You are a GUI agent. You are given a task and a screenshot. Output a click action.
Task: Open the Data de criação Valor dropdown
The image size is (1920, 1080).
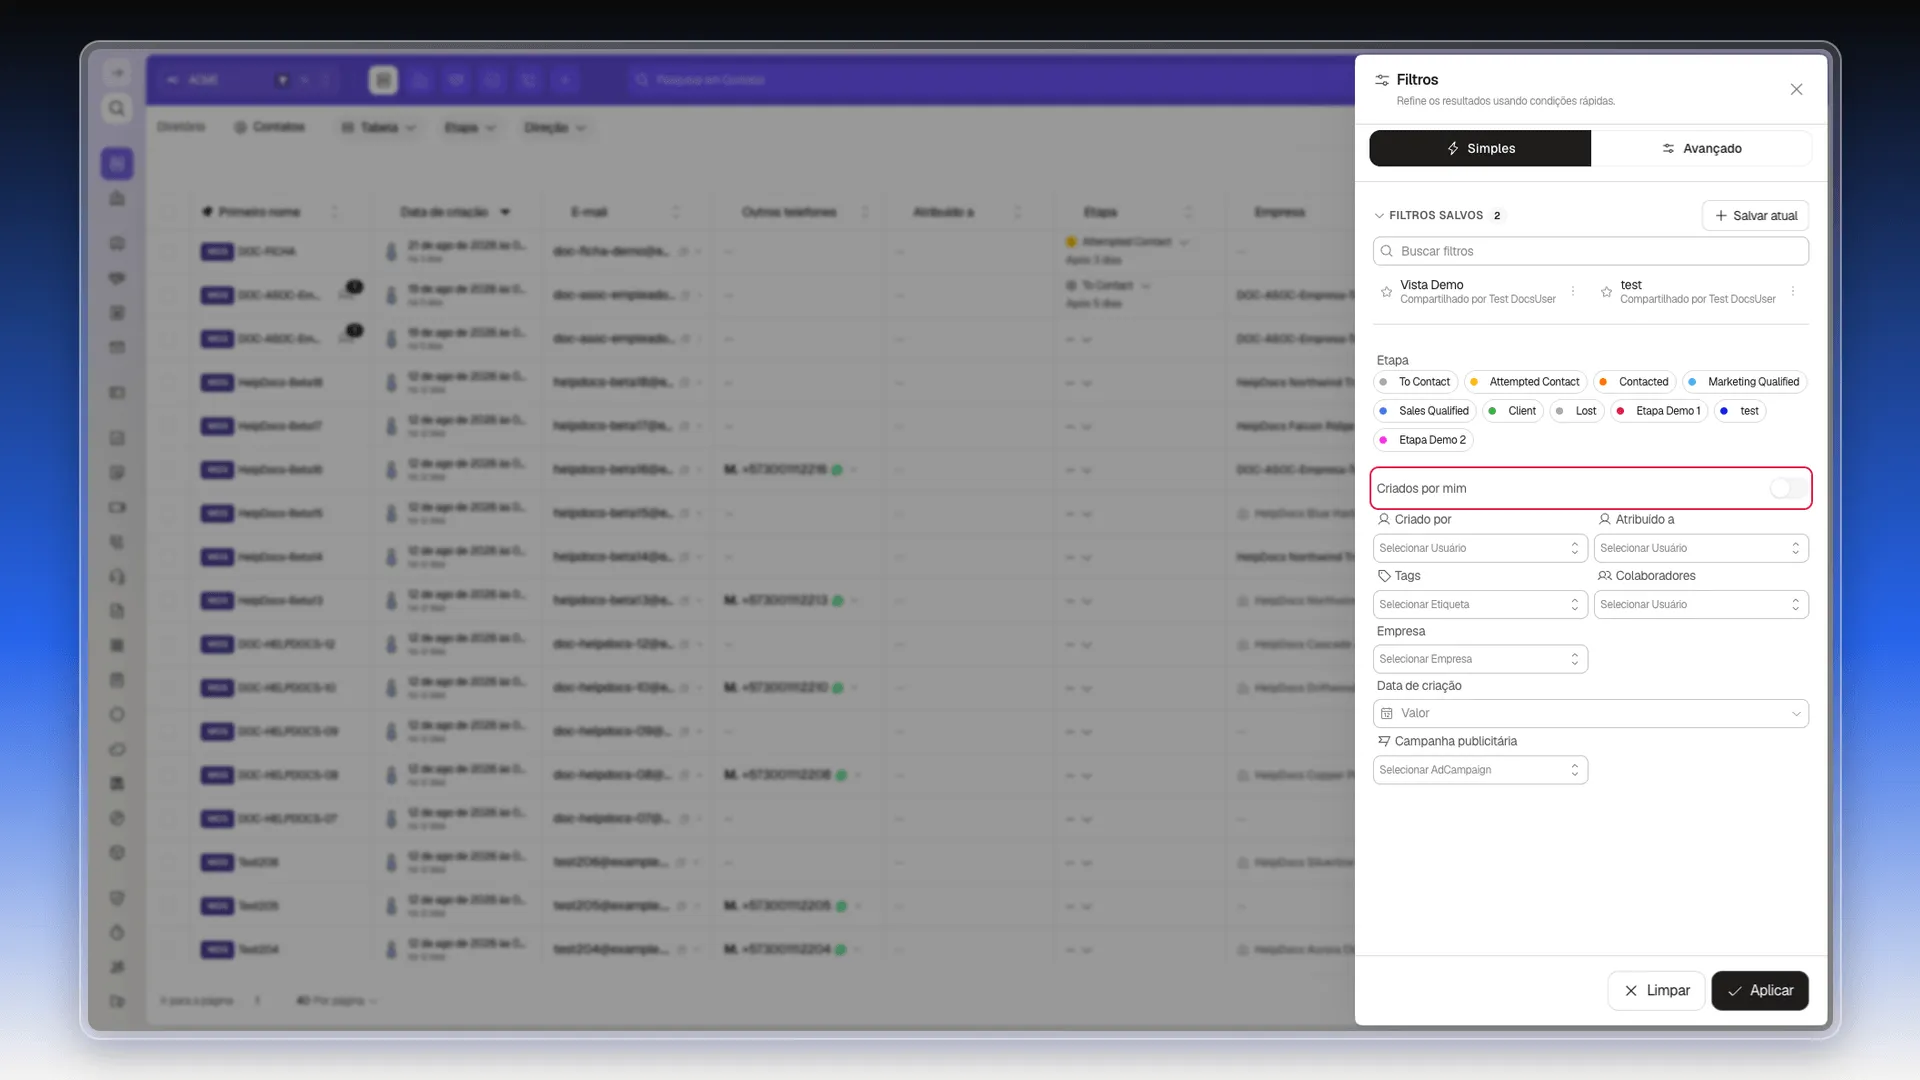[x=1590, y=713]
